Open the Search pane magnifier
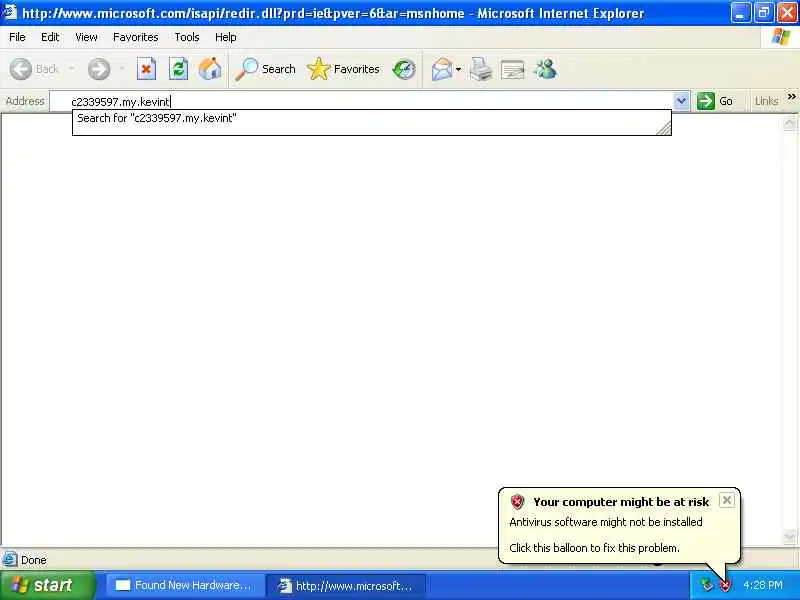Screen dimensions: 800x600 click(x=265, y=69)
